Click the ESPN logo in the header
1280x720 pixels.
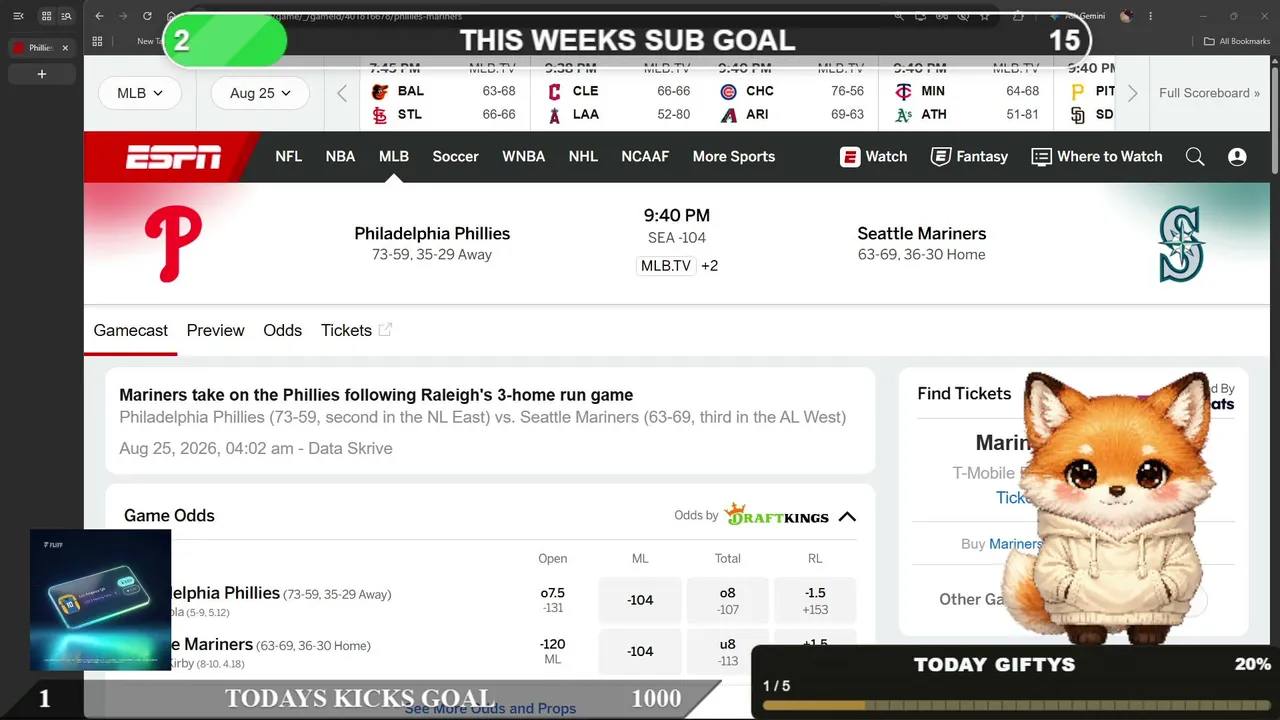(173, 156)
